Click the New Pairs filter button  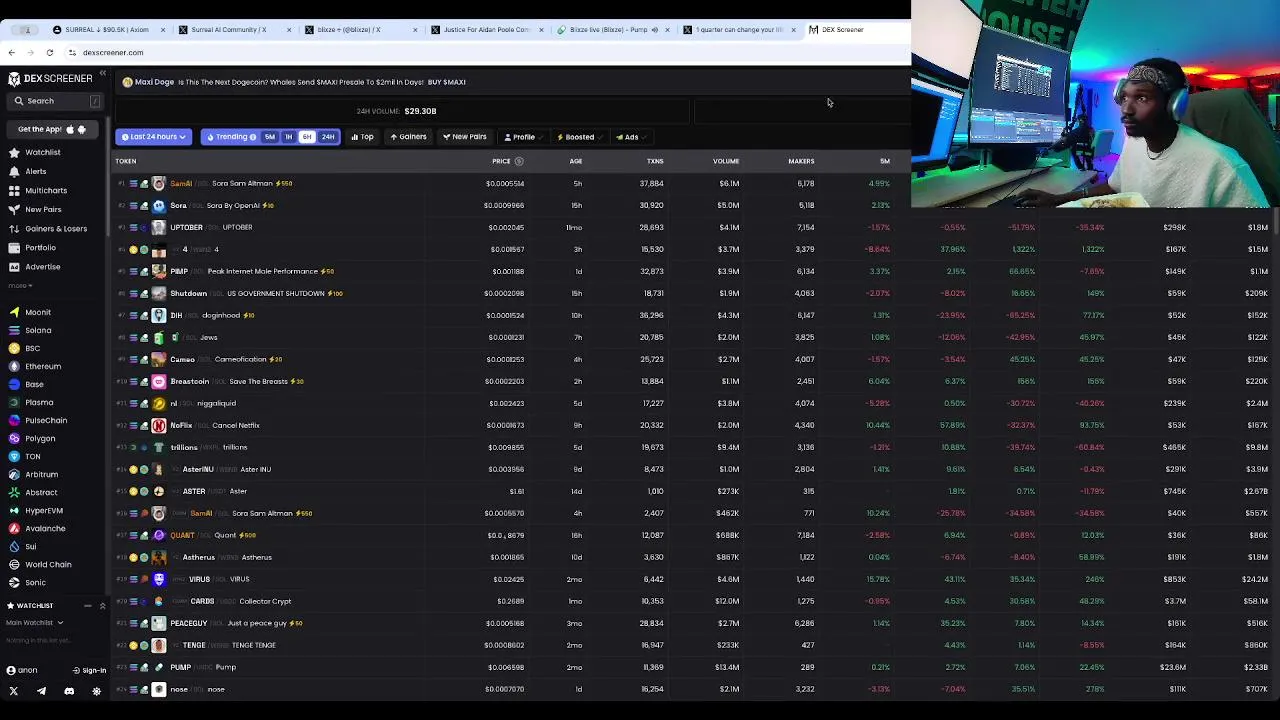464,137
